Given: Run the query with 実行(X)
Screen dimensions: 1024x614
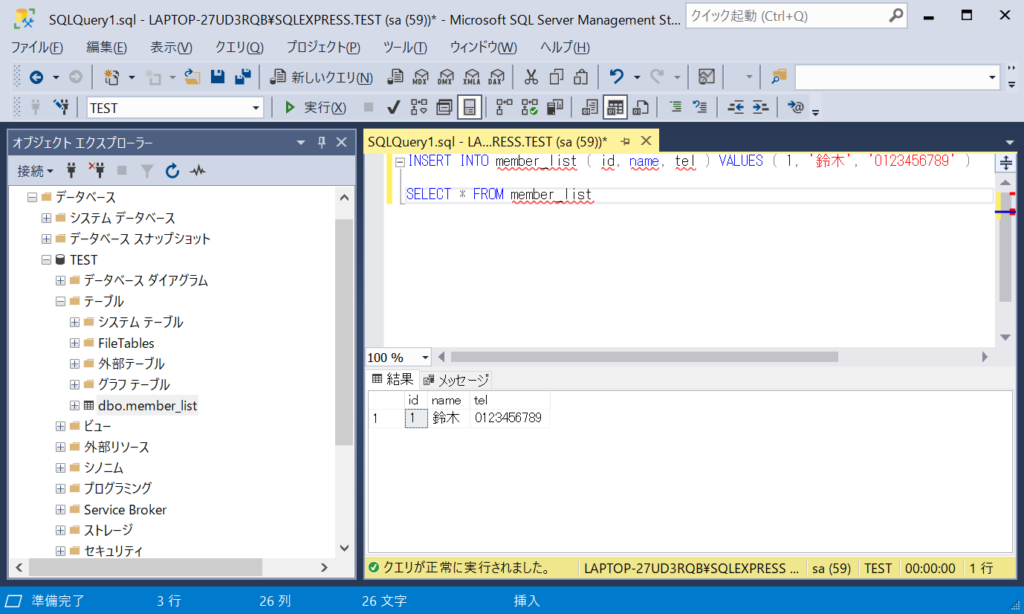Looking at the screenshot, I should pyautogui.click(x=315, y=107).
